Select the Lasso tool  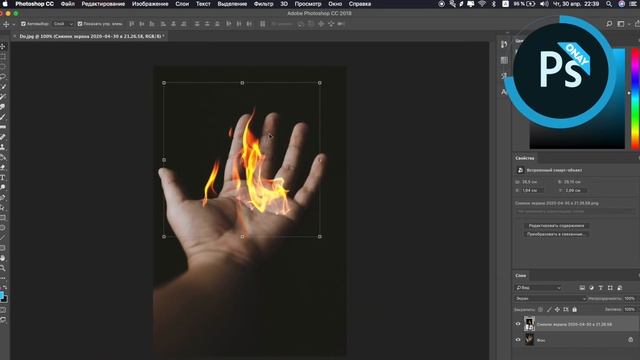point(3,76)
